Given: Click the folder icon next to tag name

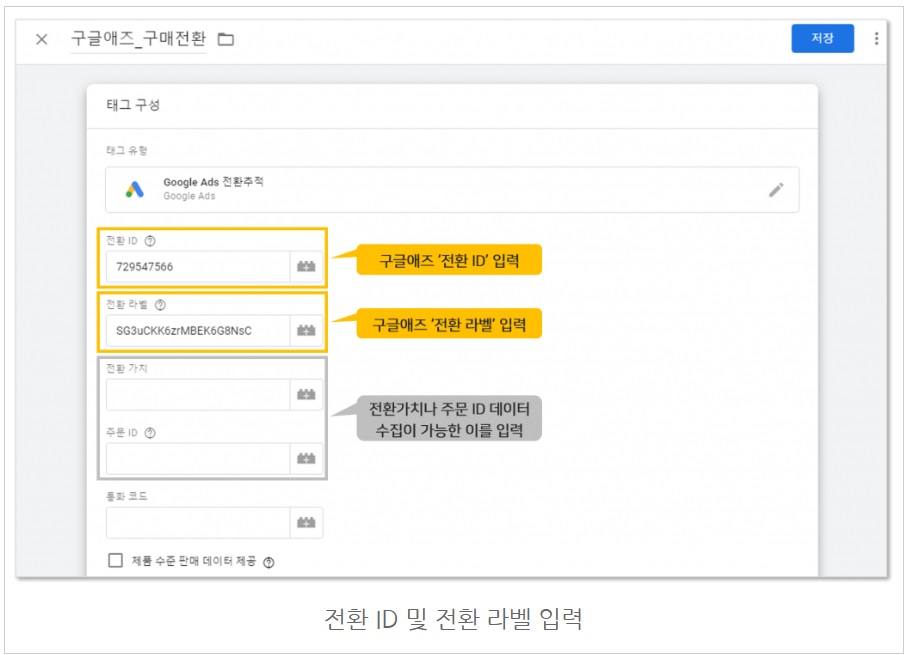Looking at the screenshot, I should point(226,39).
